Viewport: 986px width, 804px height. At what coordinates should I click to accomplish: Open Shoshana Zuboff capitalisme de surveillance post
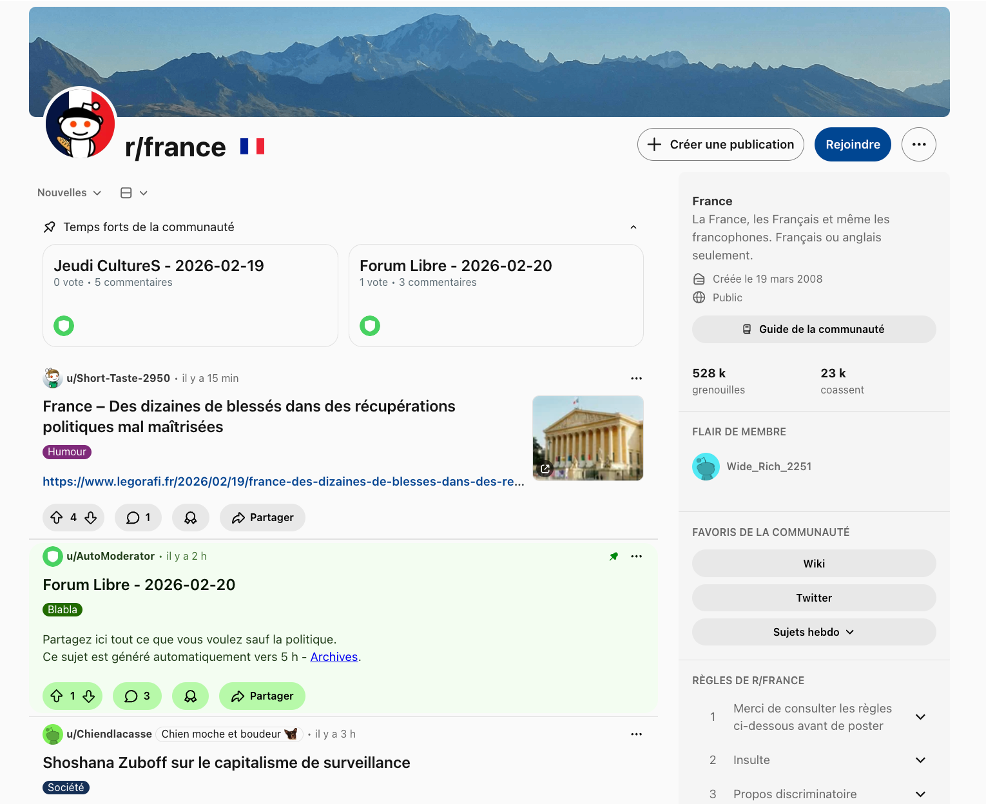tap(226, 763)
